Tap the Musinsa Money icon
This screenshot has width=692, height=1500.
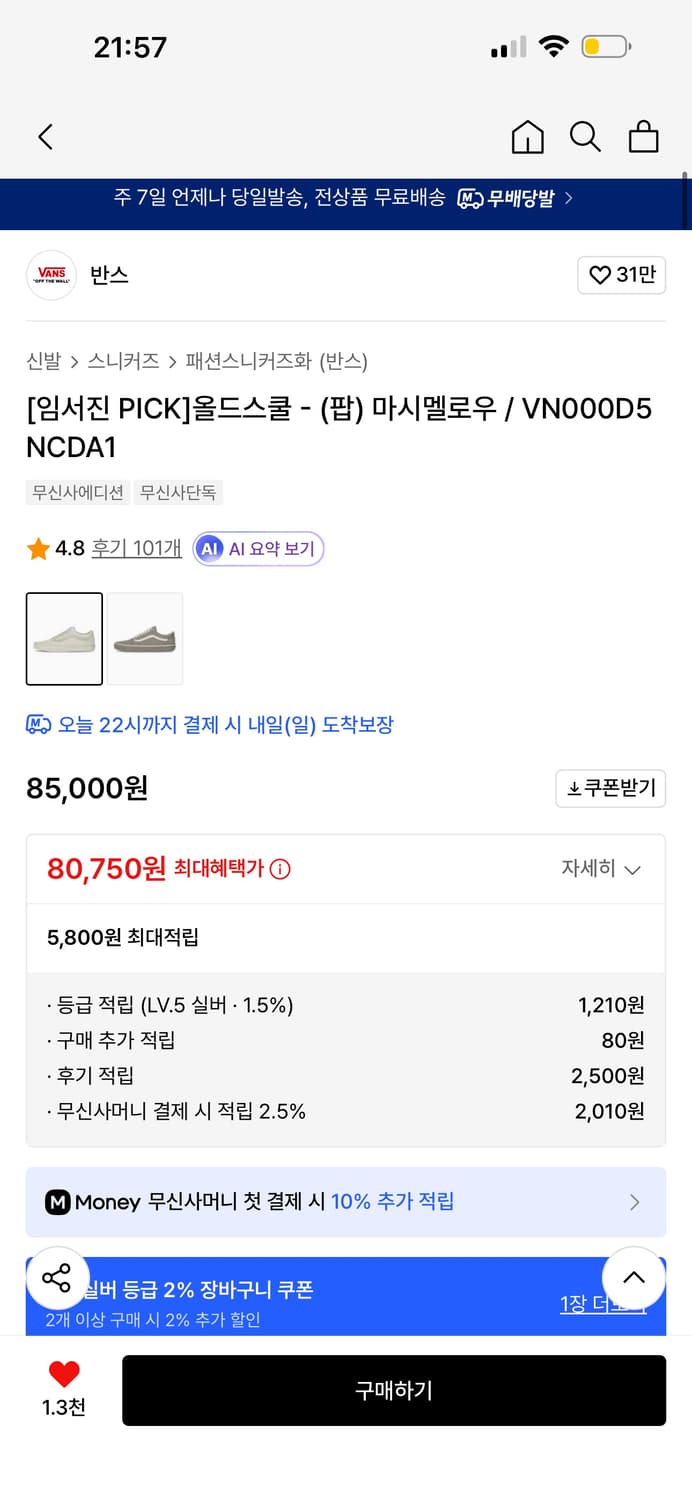pos(57,1202)
